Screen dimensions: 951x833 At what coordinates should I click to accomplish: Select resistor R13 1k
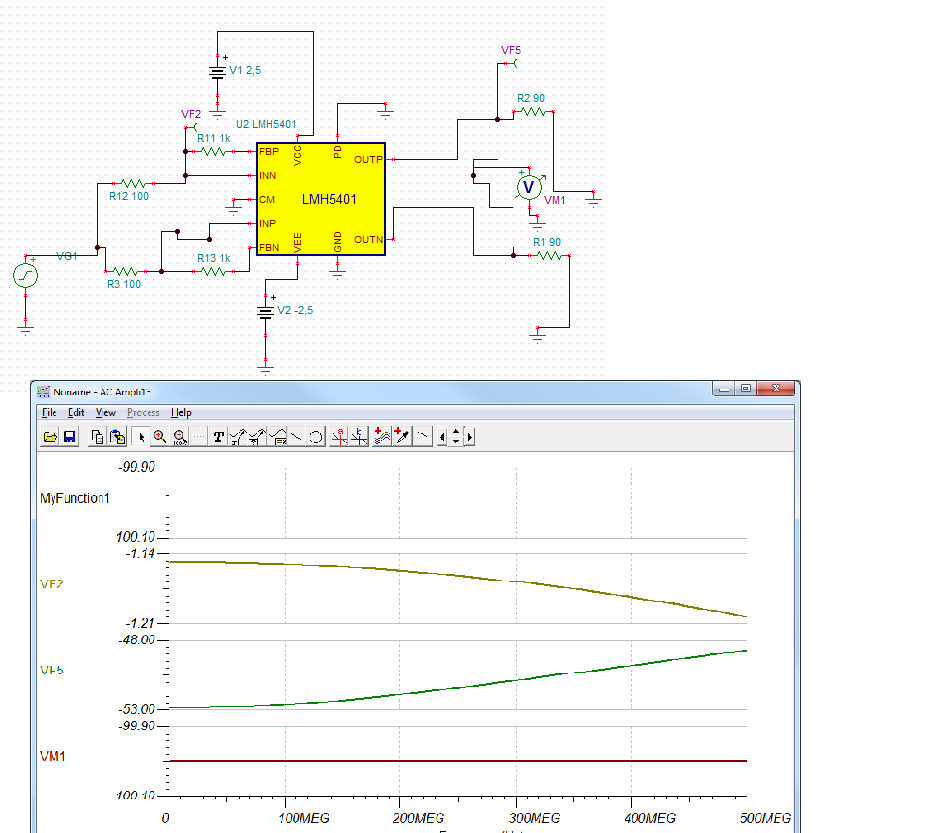click(x=213, y=271)
